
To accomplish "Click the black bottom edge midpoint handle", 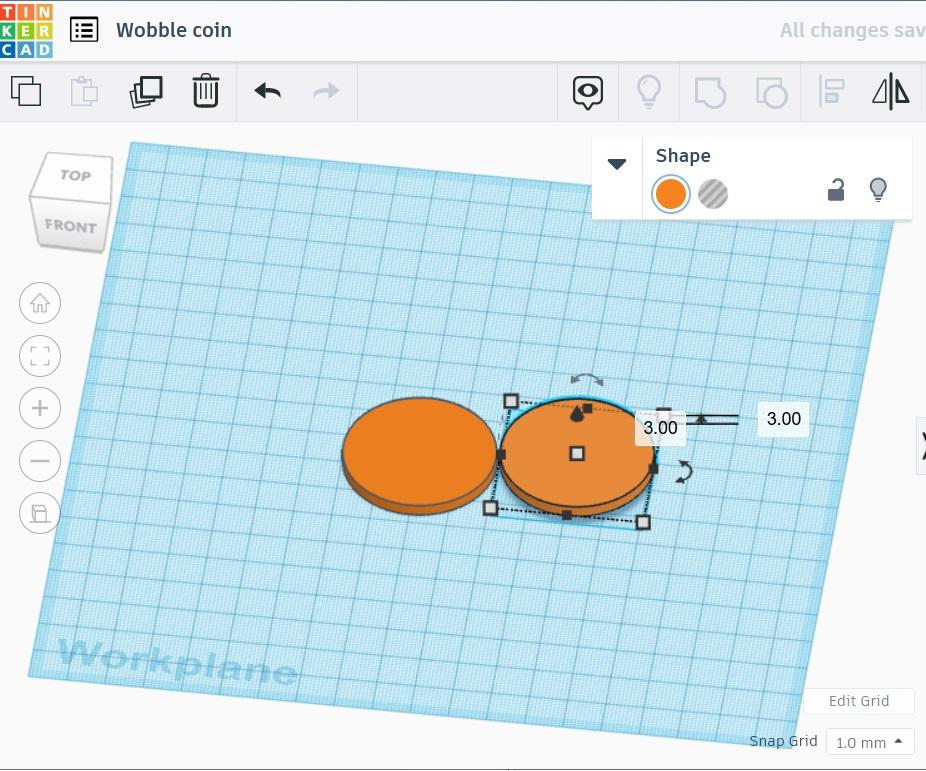I will coord(567,515).
